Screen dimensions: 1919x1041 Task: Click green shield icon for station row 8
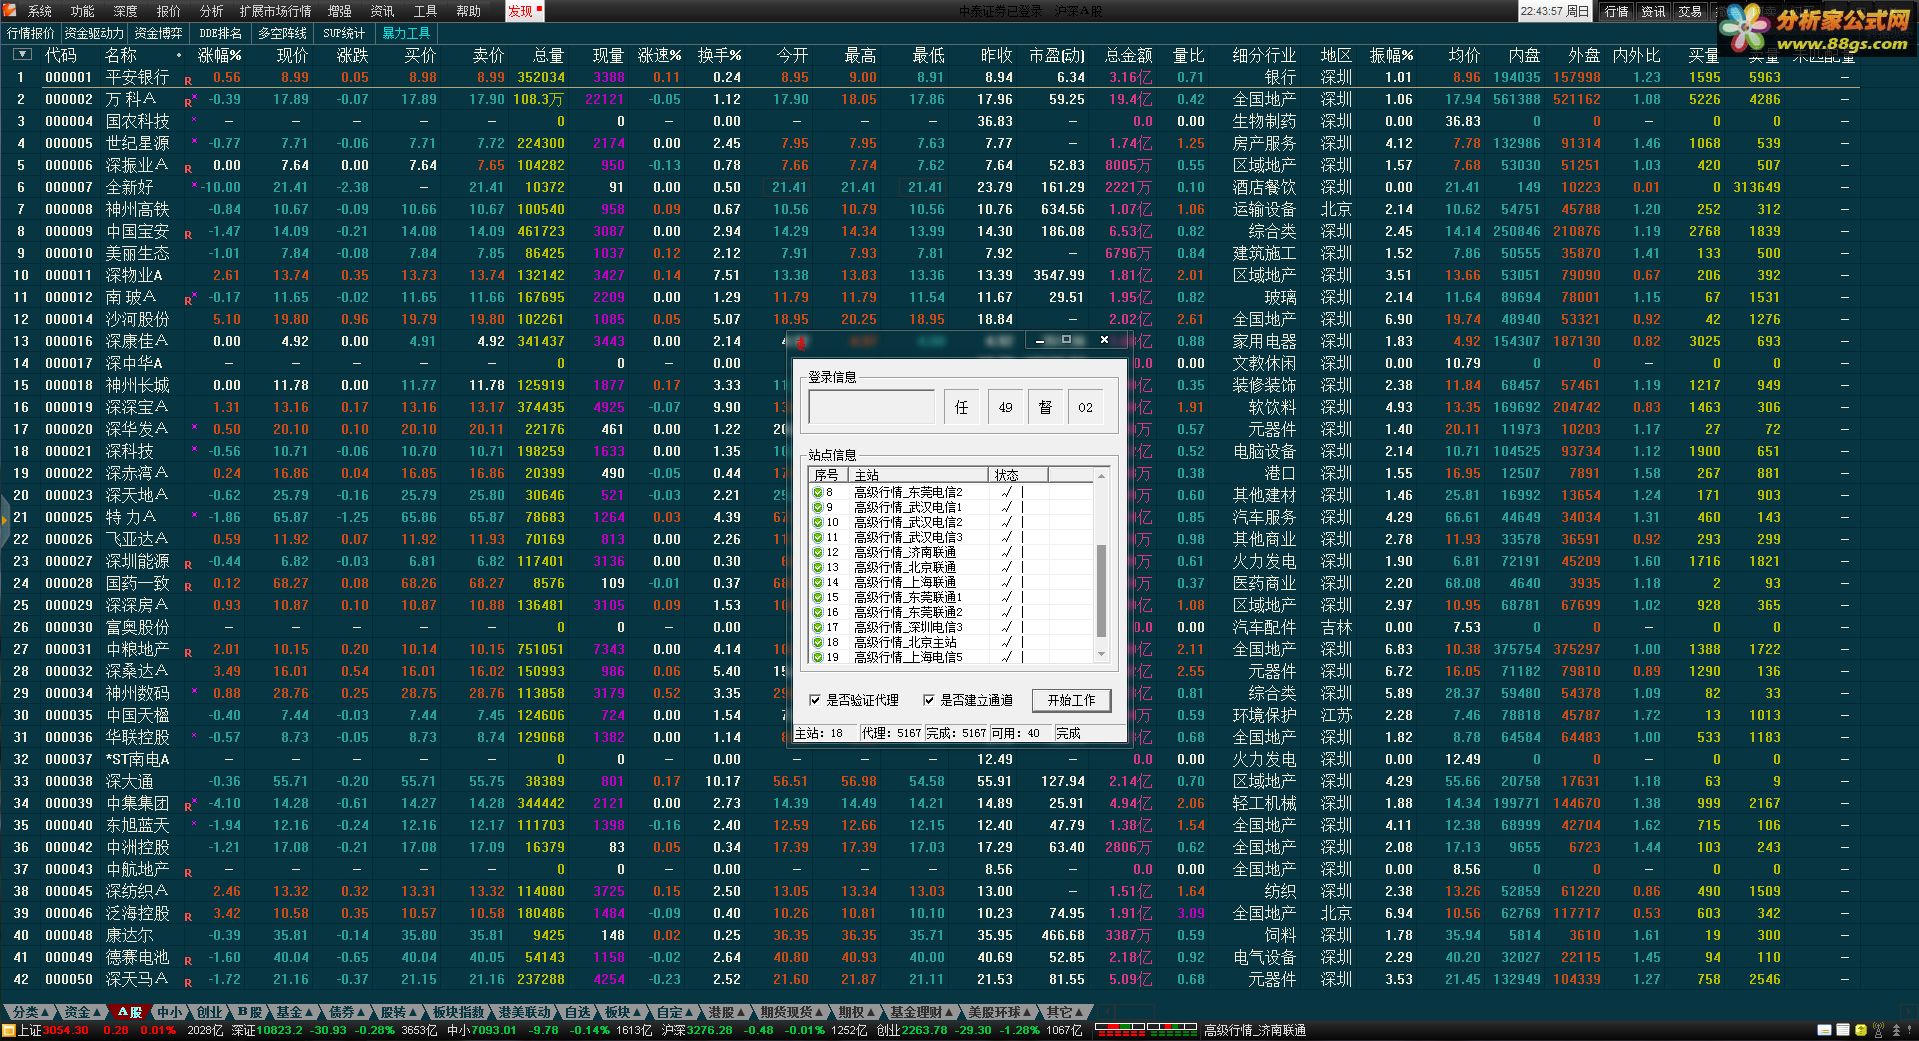click(x=817, y=492)
